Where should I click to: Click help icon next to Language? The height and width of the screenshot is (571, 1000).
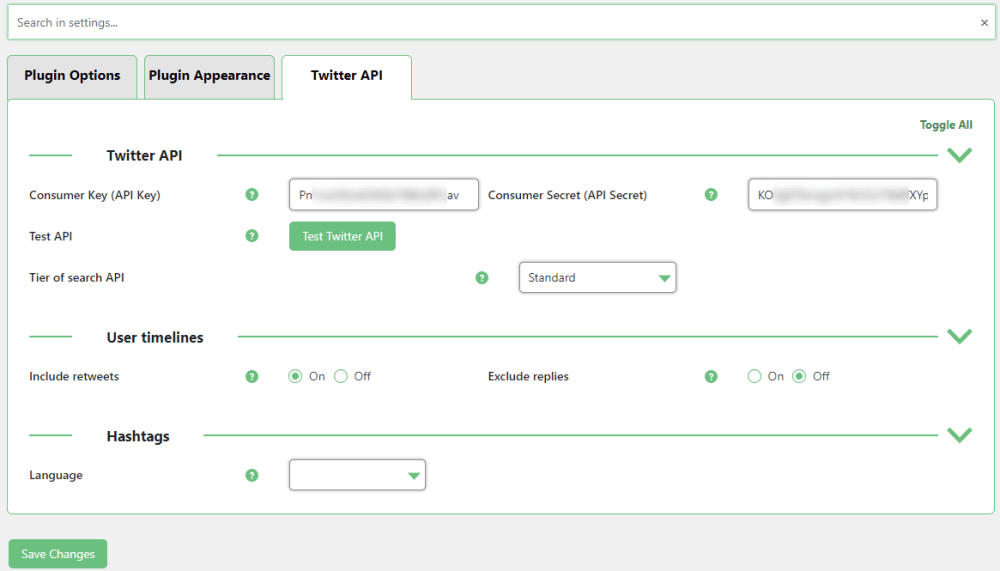coord(252,476)
